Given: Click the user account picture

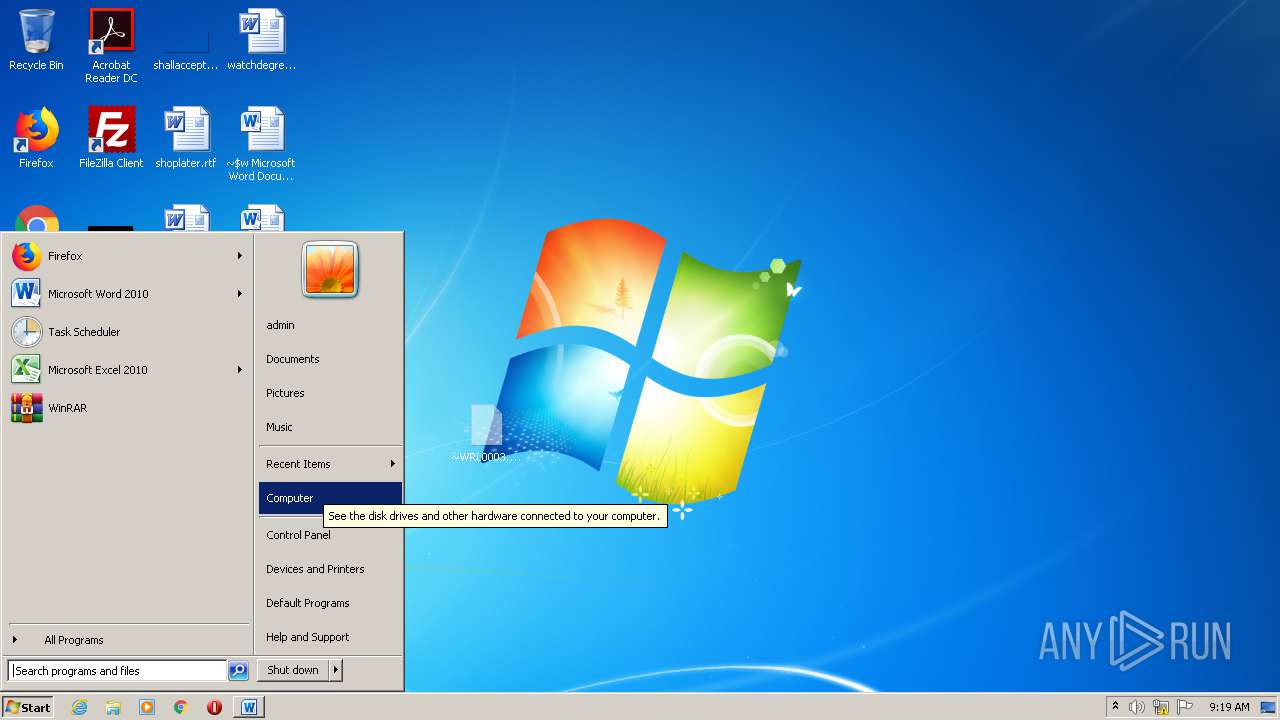Looking at the screenshot, I should pos(330,269).
